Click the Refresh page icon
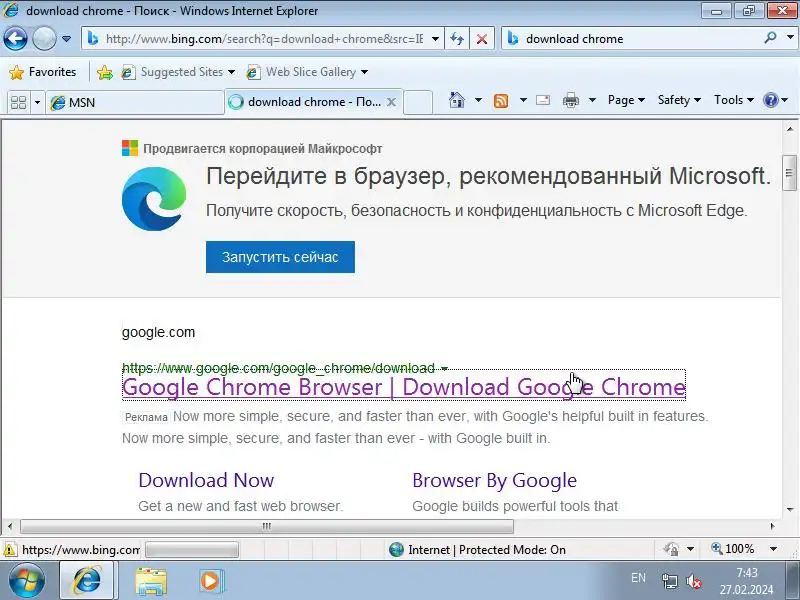This screenshot has height=600, width=800. tap(457, 39)
